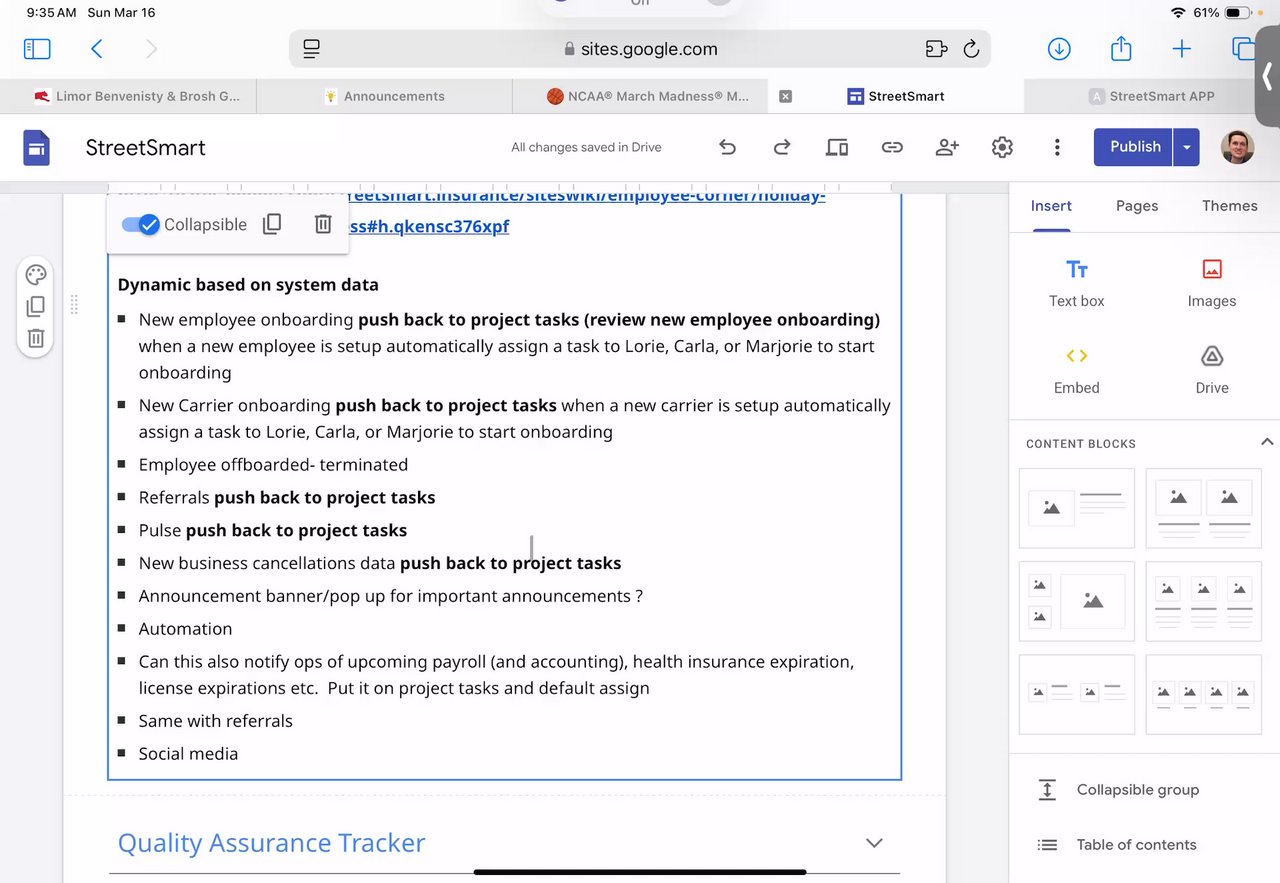
Task: Show the Safari tab overview icon
Action: point(1243,48)
